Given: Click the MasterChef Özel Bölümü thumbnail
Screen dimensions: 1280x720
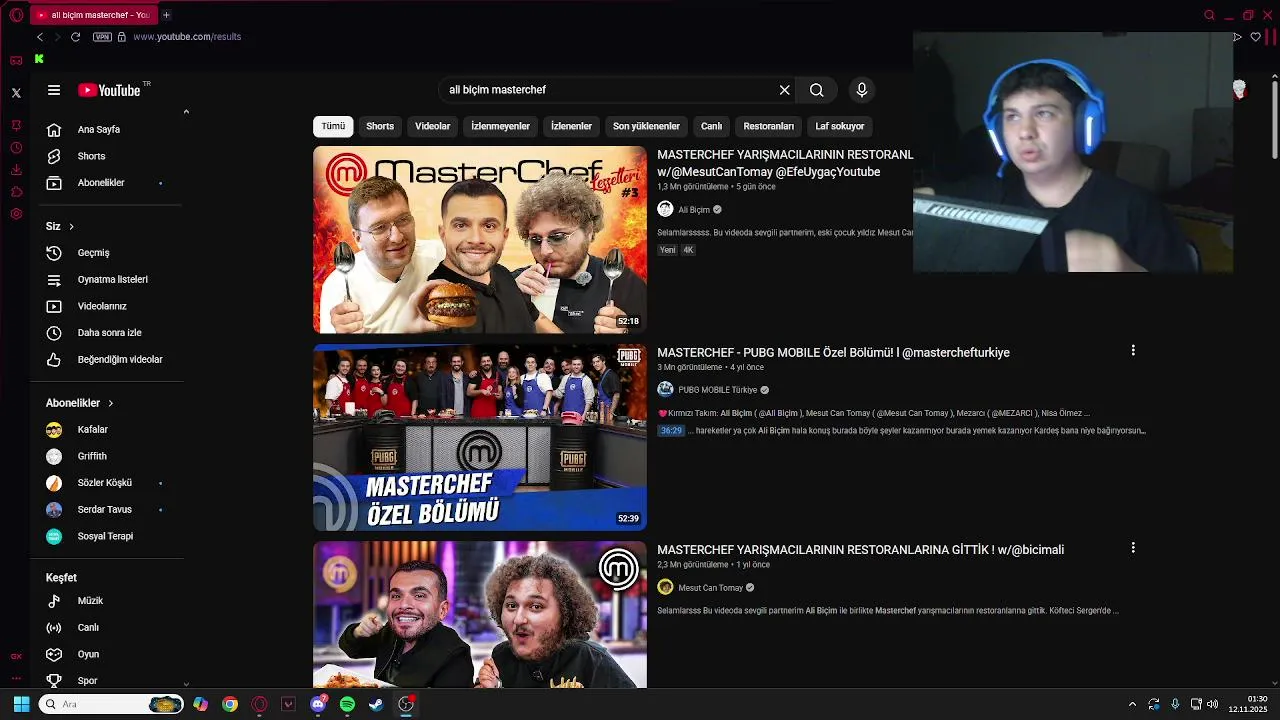Looking at the screenshot, I should [x=480, y=437].
